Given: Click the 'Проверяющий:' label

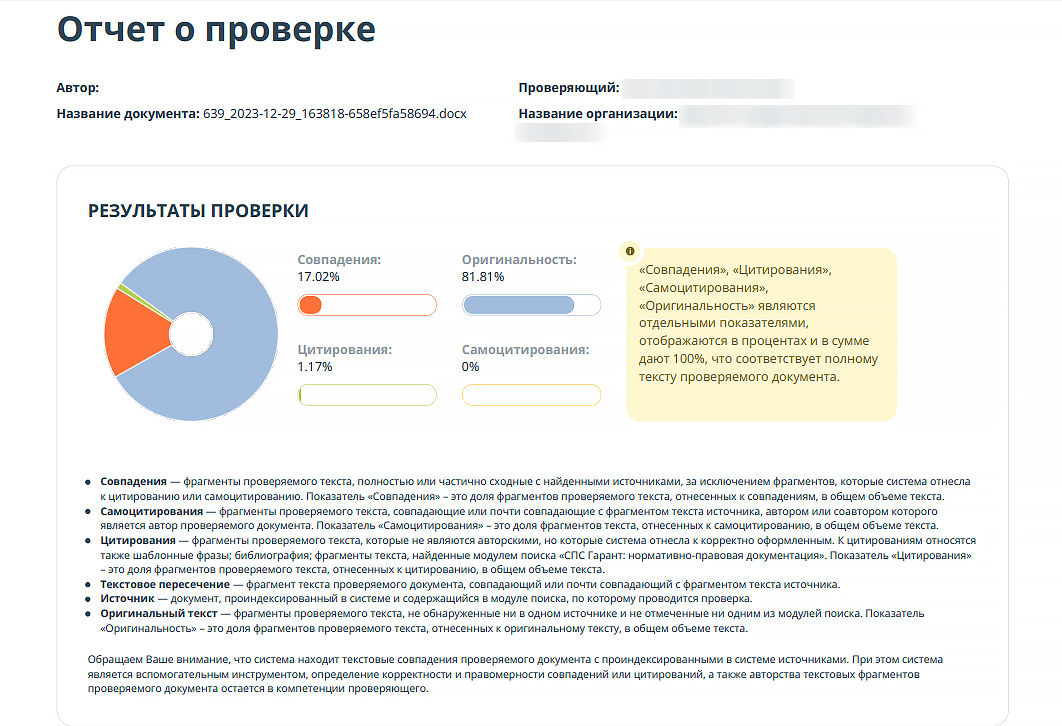Looking at the screenshot, I should pos(569,88).
